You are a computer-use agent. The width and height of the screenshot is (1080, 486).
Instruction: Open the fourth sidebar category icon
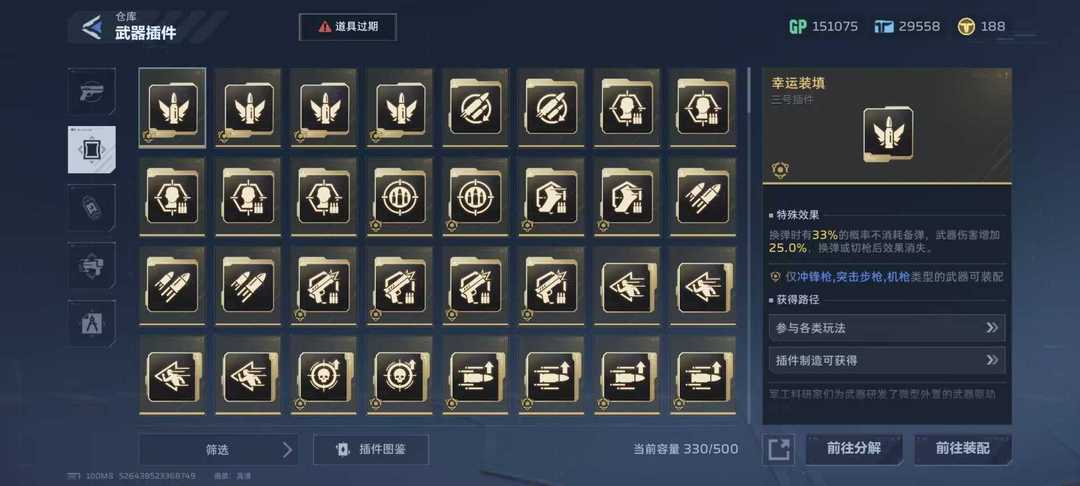click(x=92, y=265)
